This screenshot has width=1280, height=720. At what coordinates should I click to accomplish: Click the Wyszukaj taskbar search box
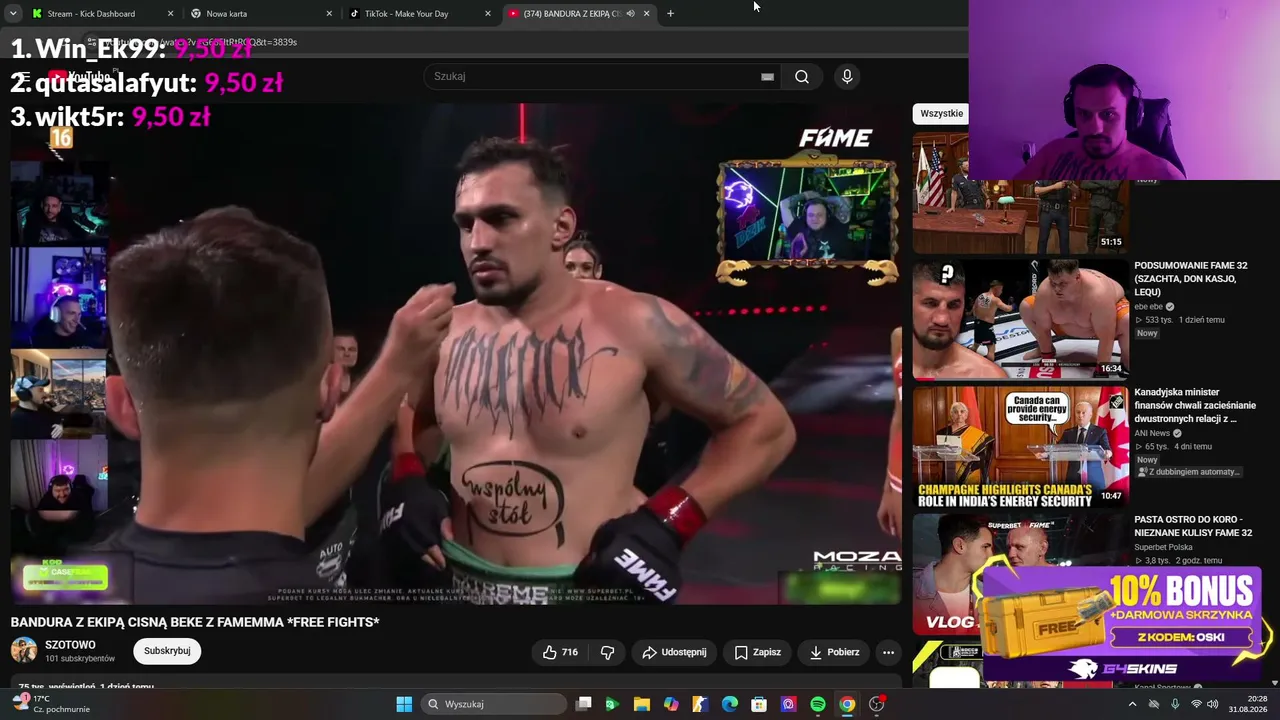pyautogui.click(x=494, y=704)
